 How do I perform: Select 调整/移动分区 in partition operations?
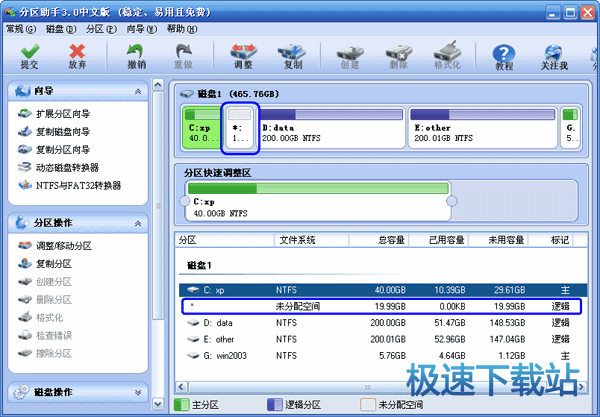55,246
